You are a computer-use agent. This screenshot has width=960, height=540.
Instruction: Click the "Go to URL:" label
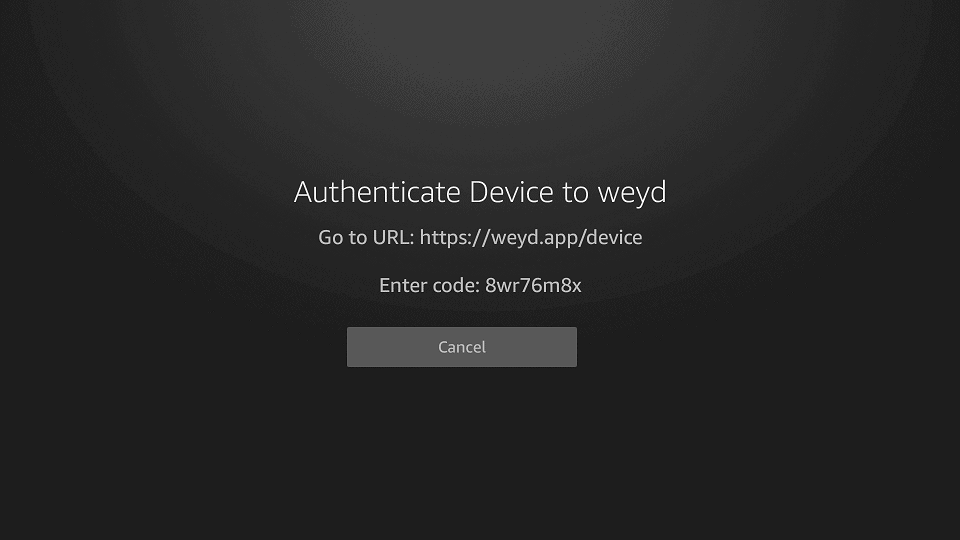366,238
